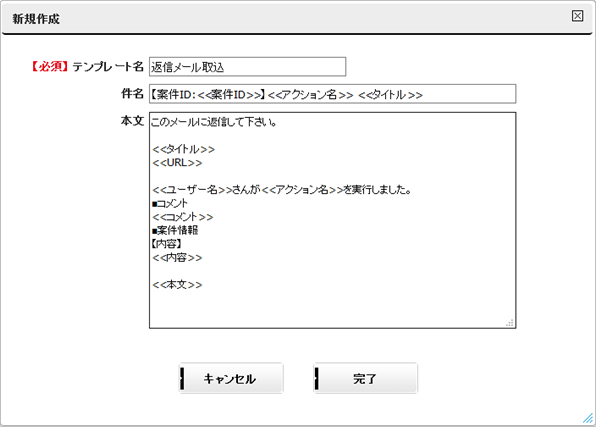The width and height of the screenshot is (596, 427).
Task: Click the 【必須】 required marker
Action: 49,67
